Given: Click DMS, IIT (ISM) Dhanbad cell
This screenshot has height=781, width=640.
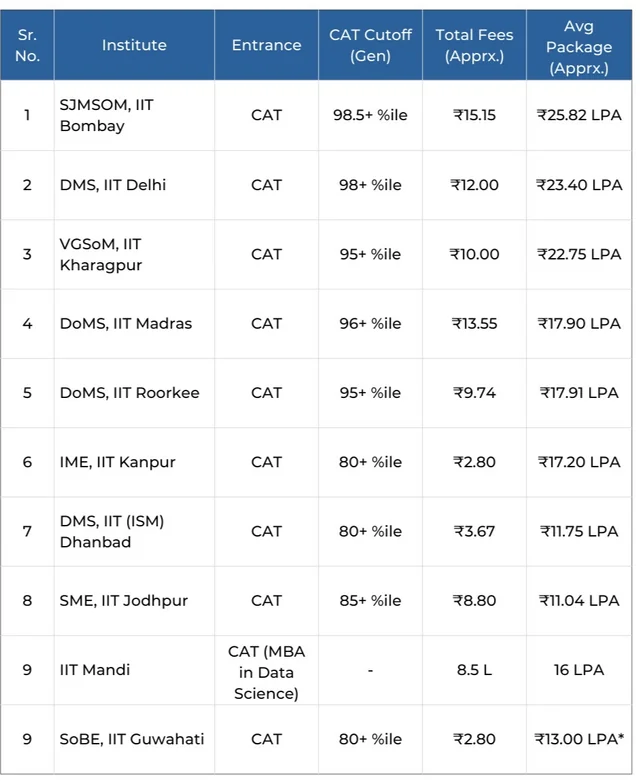Looking at the screenshot, I should [x=112, y=531].
